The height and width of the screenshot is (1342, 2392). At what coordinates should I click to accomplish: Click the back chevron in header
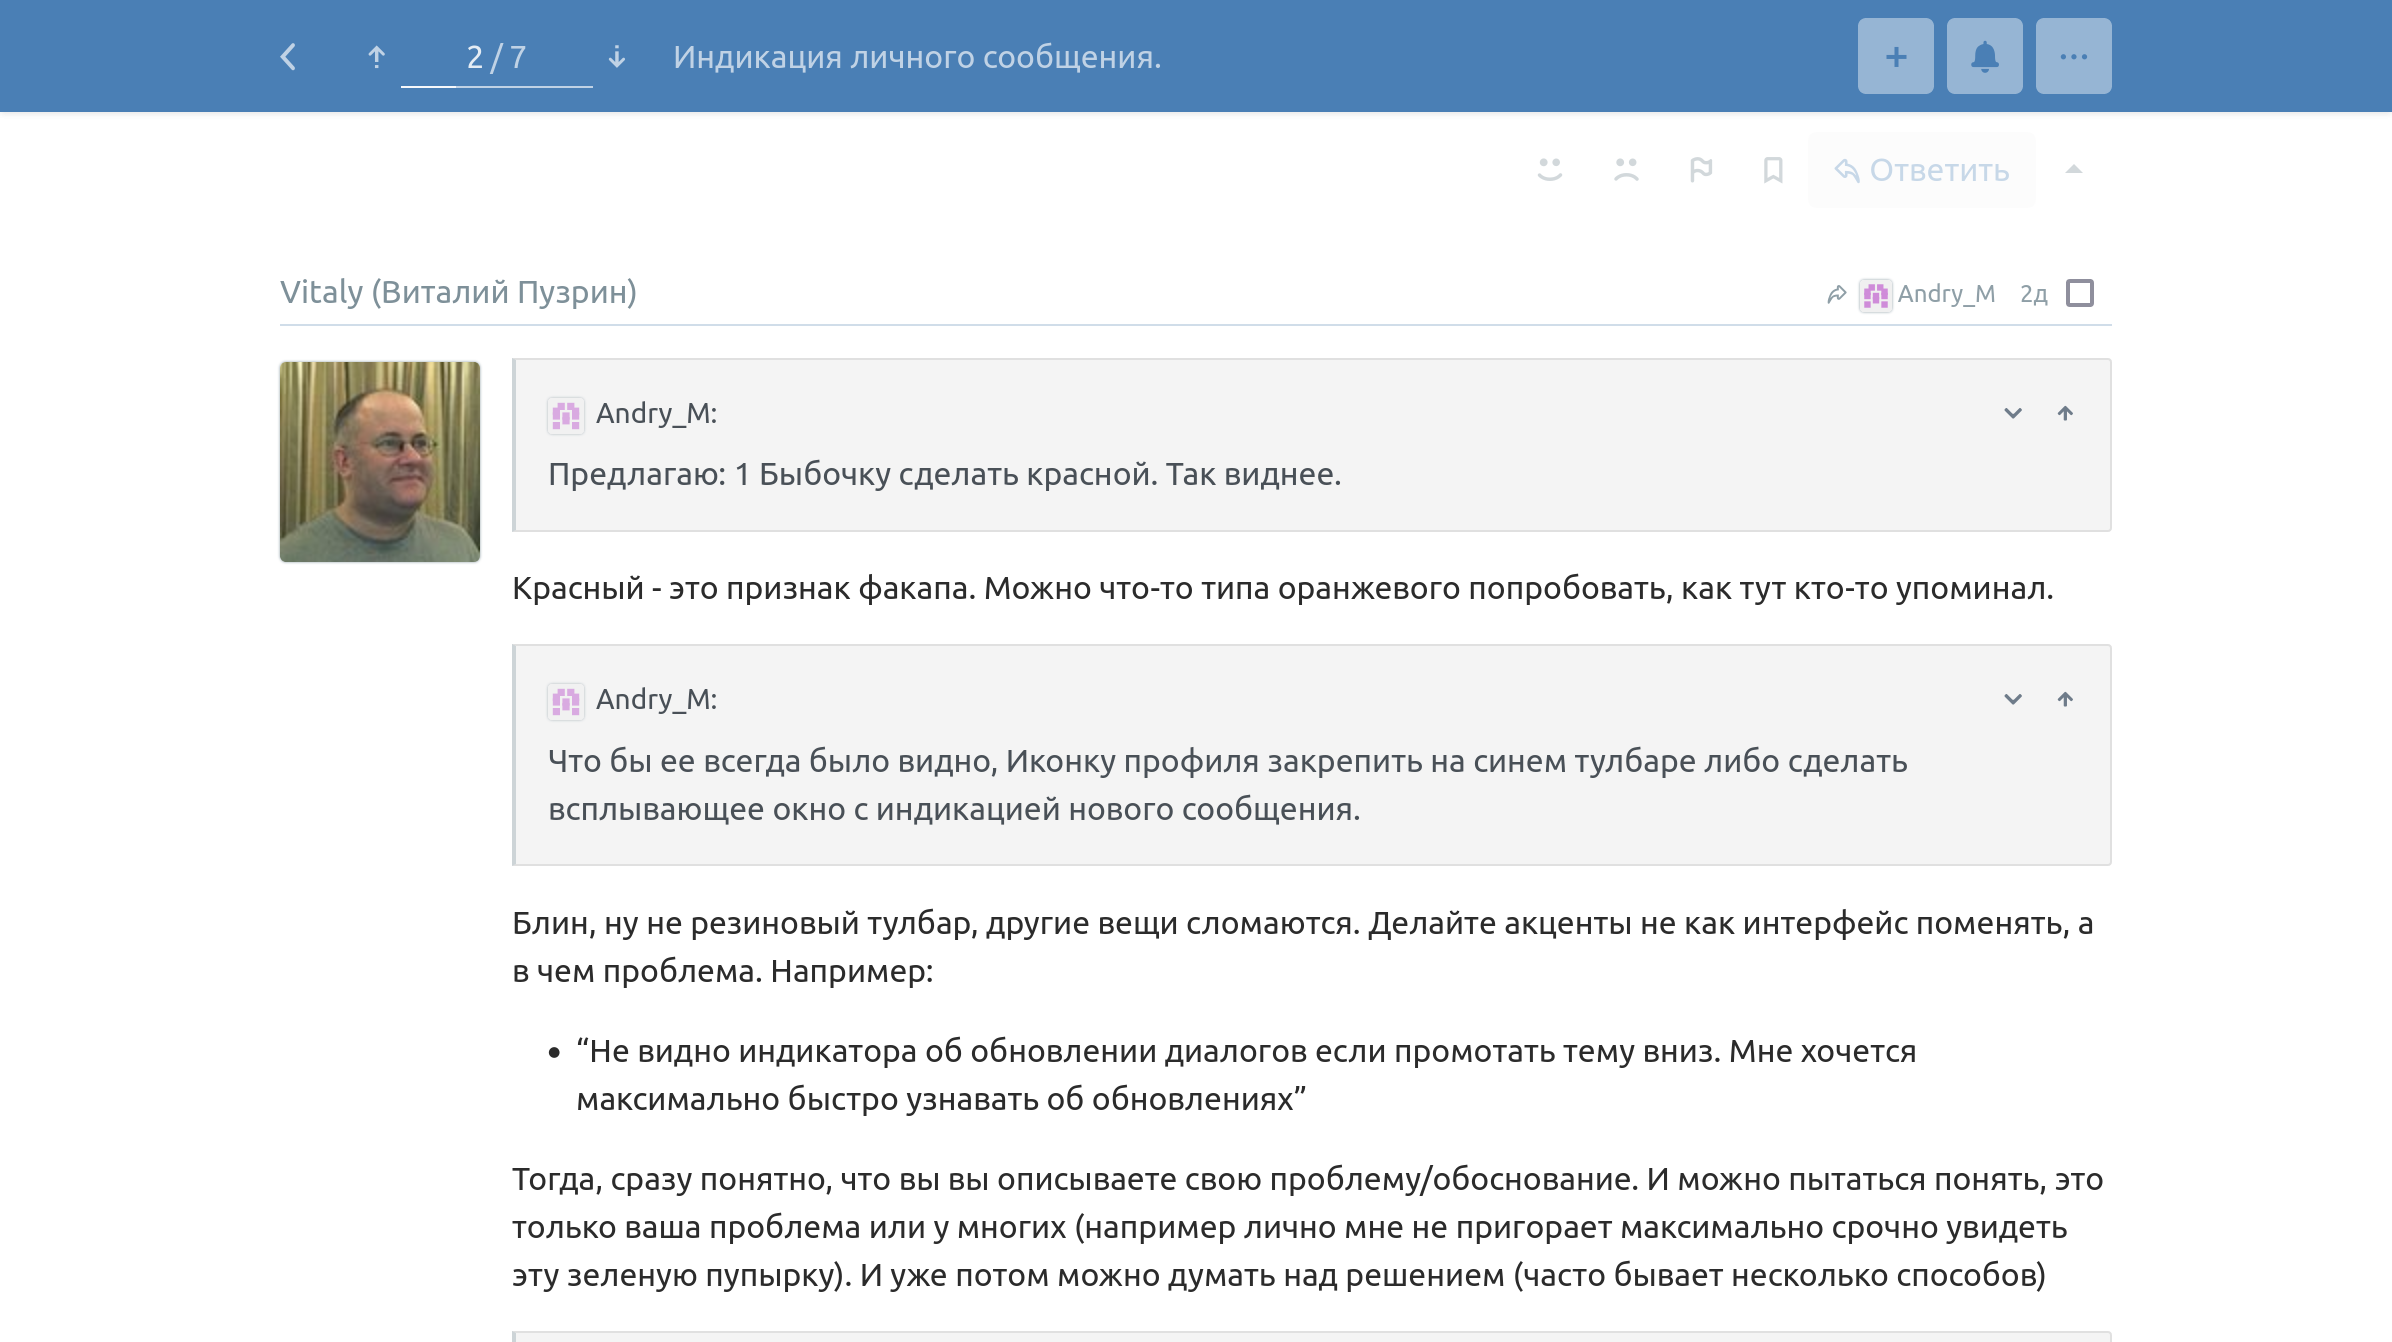[289, 57]
